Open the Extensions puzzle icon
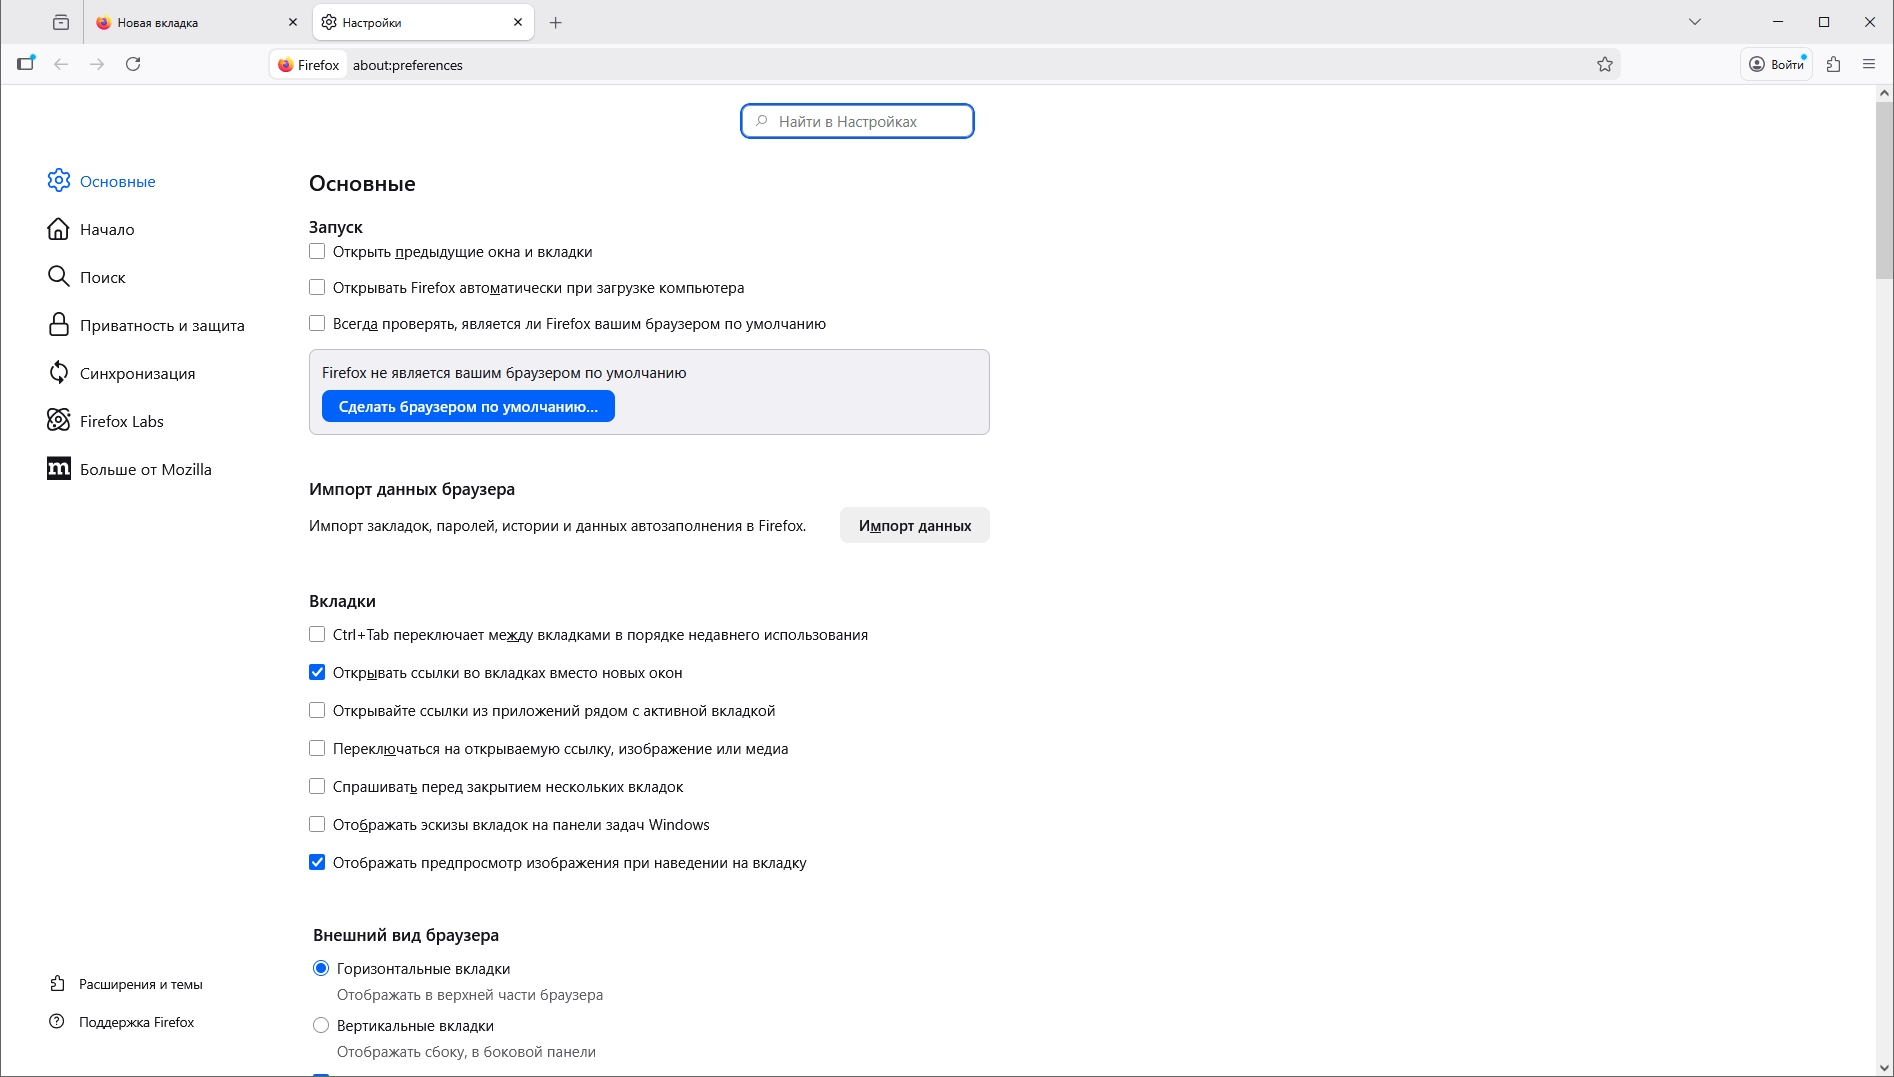The width and height of the screenshot is (1894, 1077). pyautogui.click(x=1833, y=65)
